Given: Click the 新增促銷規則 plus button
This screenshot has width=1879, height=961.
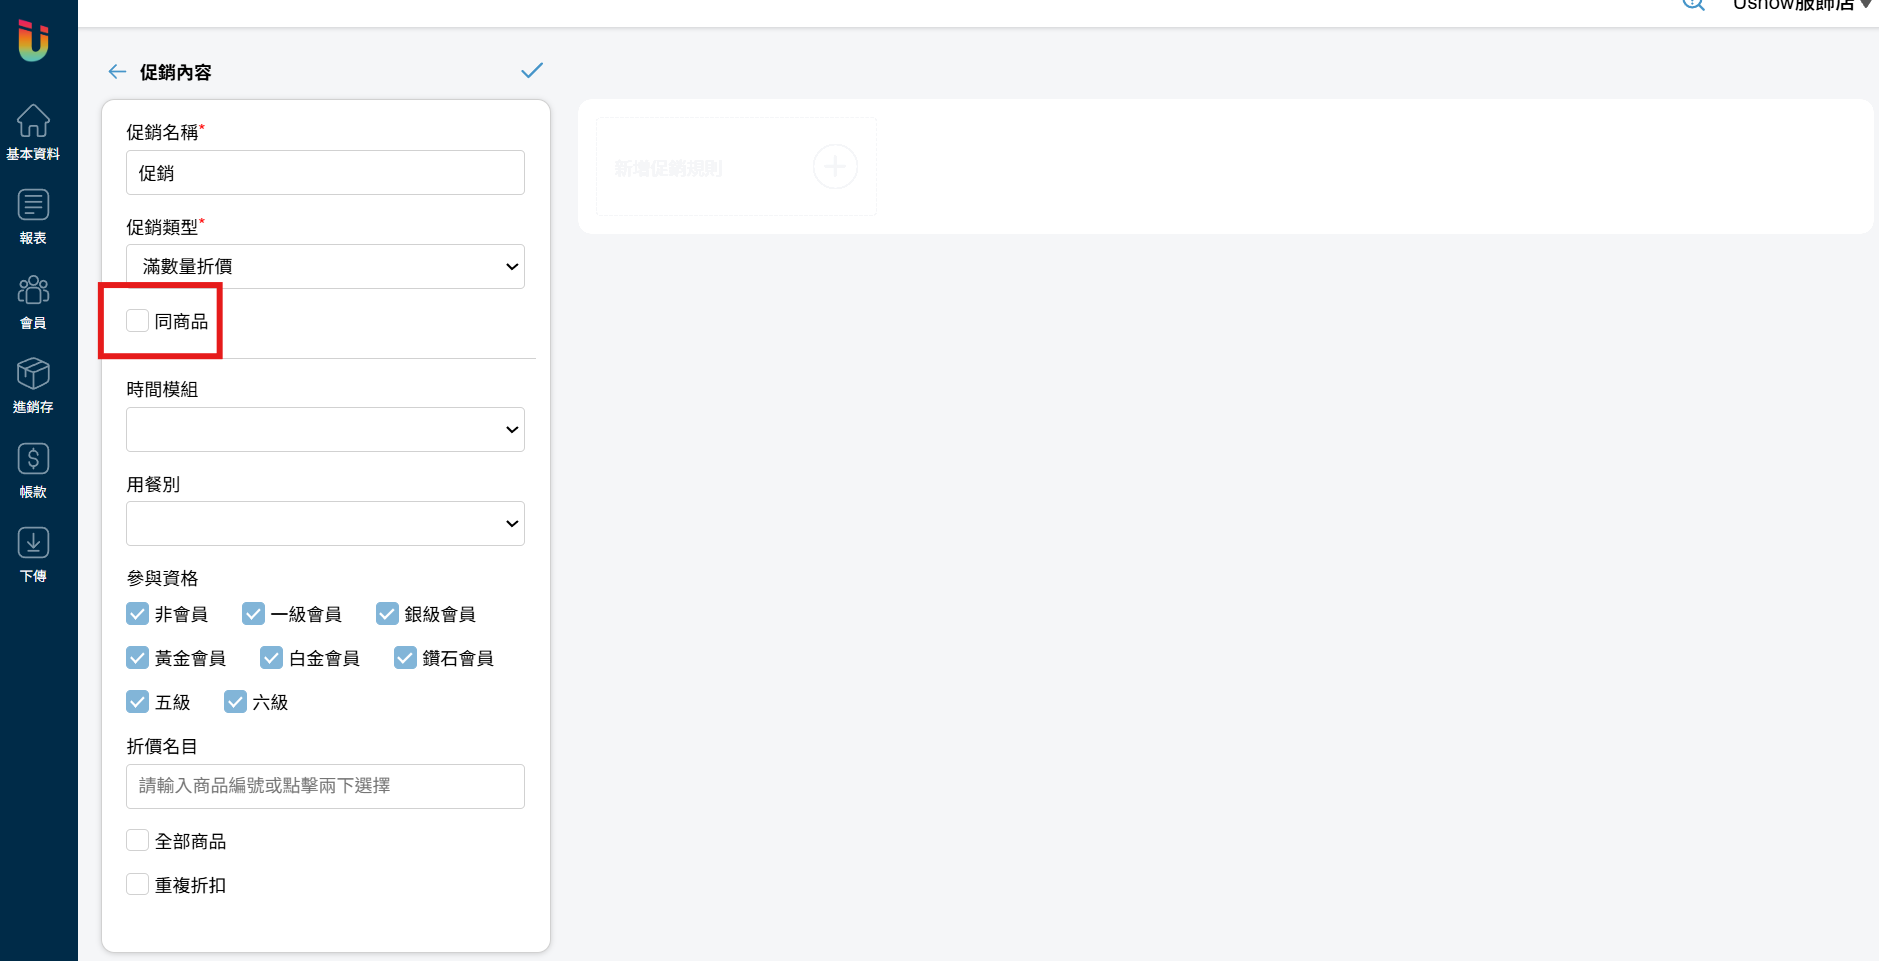Looking at the screenshot, I should pos(835,166).
